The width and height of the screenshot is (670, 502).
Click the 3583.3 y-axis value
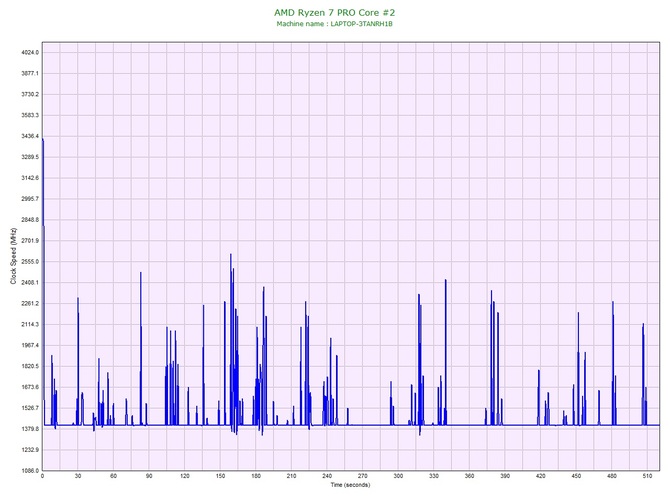point(30,115)
